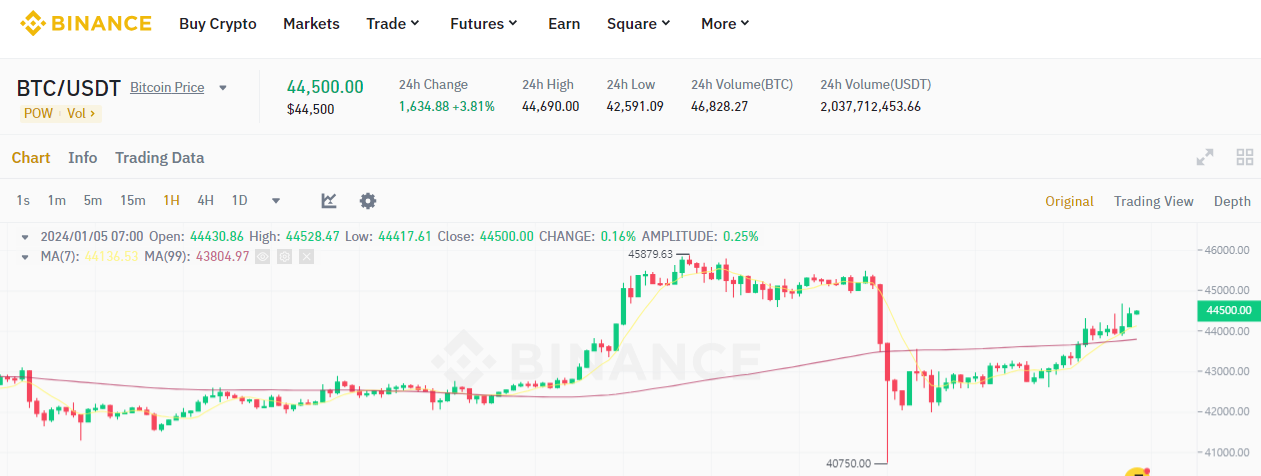Expand the Trade menu

(393, 23)
